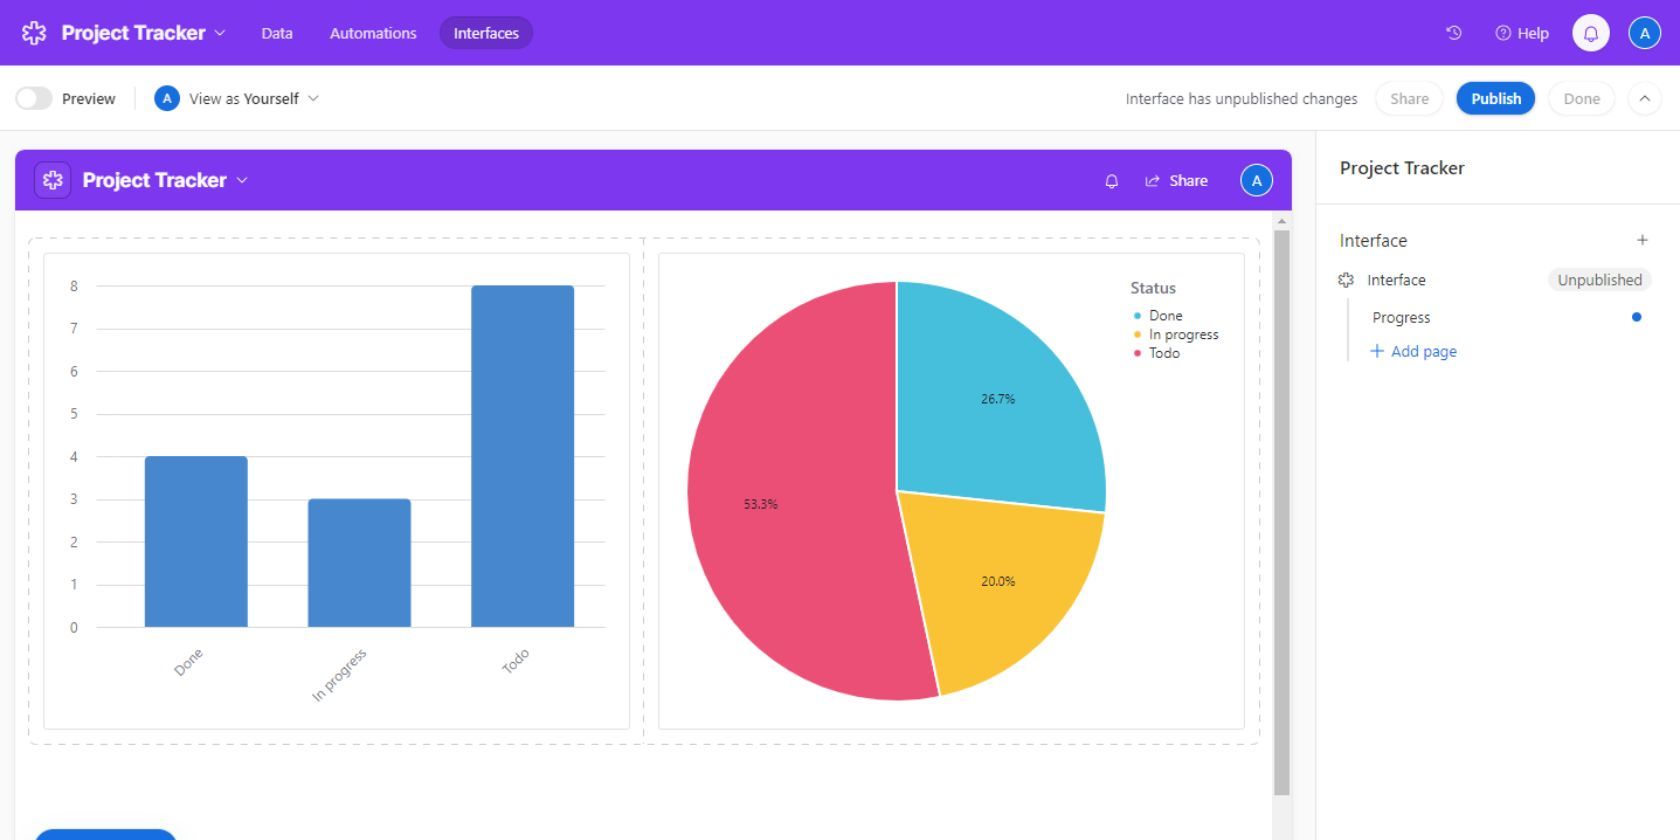The width and height of the screenshot is (1680, 840).
Task: Toggle the Todo series in pie legend
Action: point(1163,353)
